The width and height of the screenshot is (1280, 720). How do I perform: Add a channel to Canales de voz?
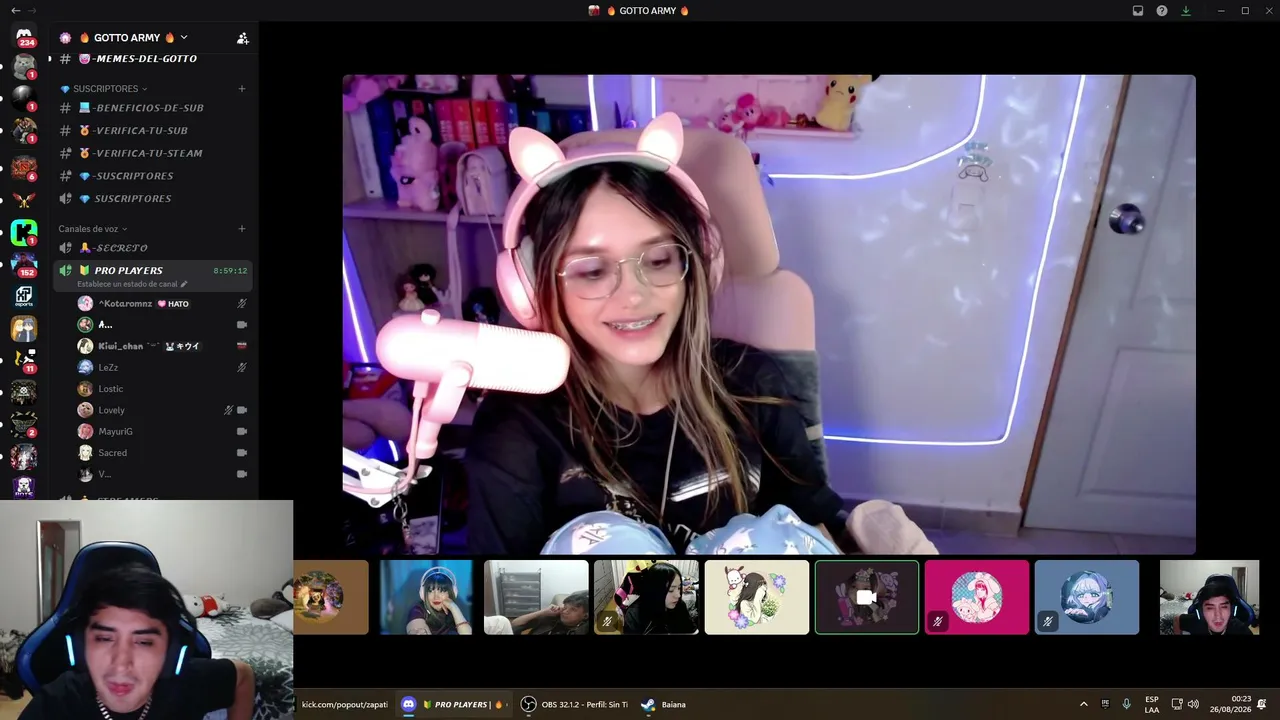coord(242,229)
